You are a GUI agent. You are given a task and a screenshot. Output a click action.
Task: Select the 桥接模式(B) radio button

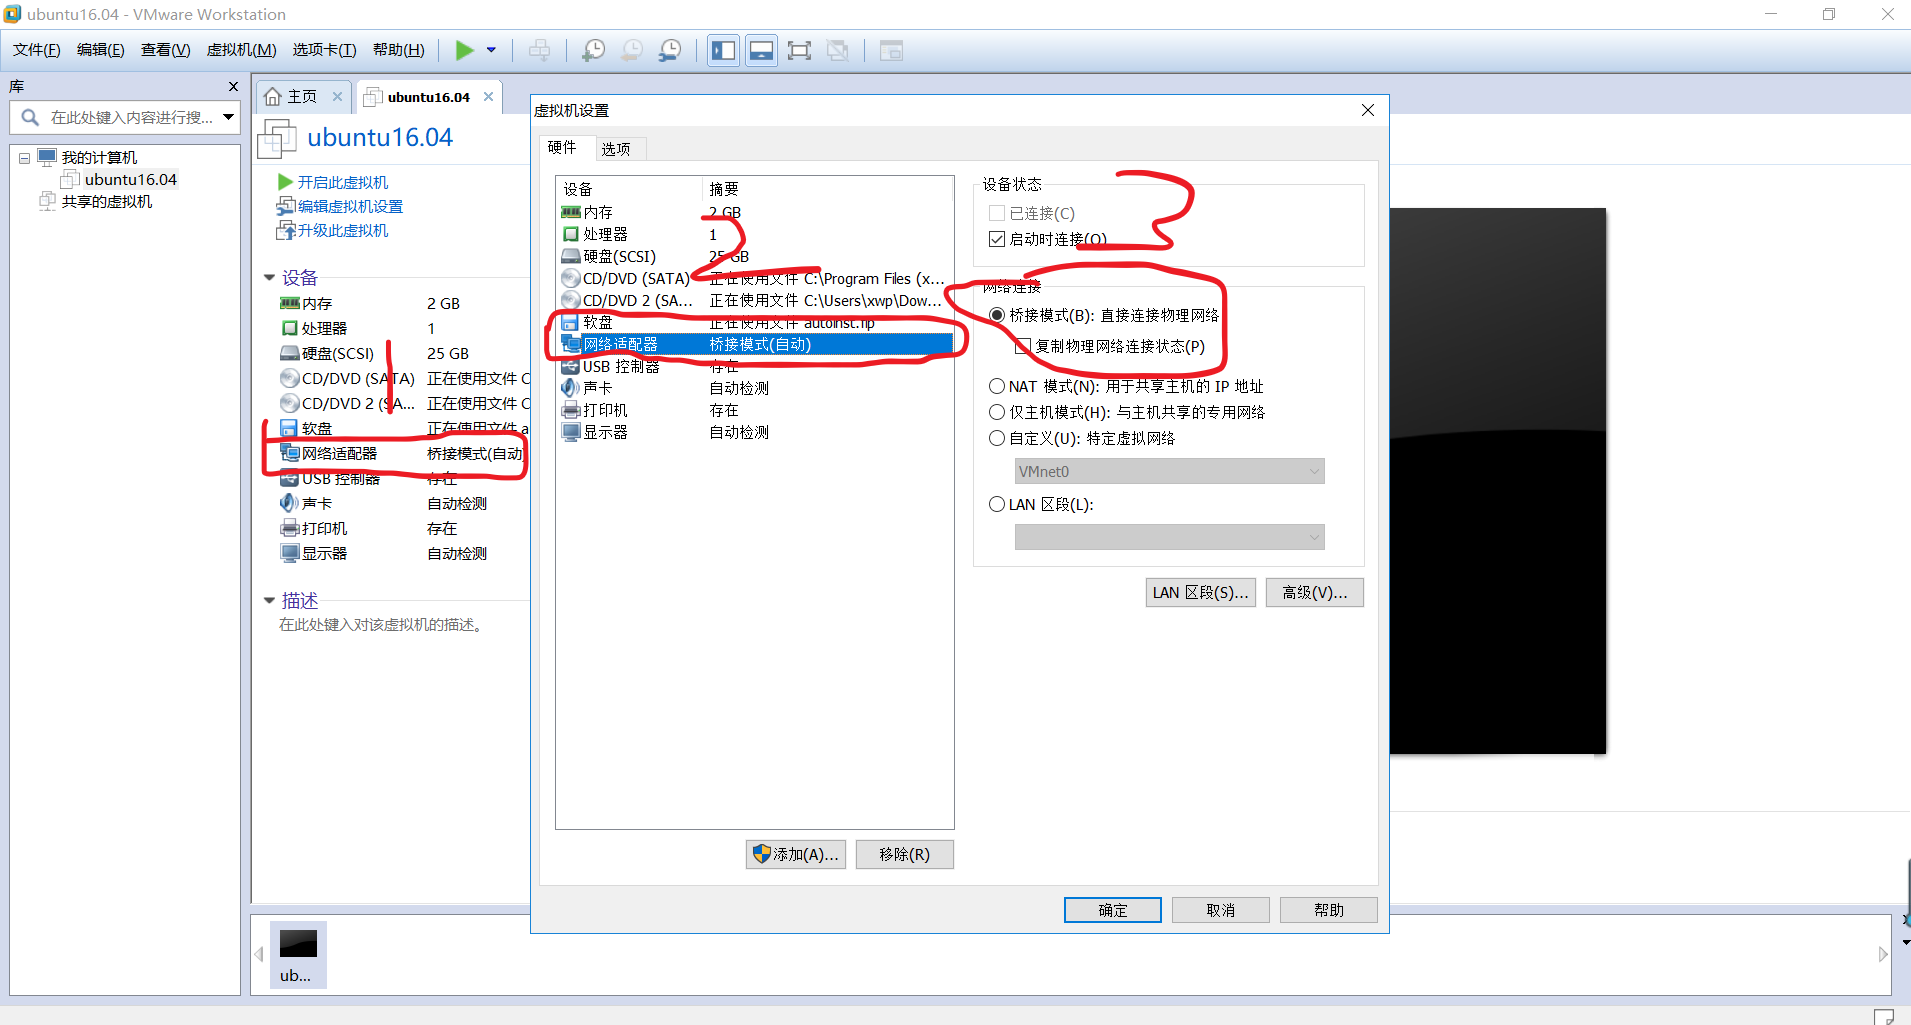(x=997, y=315)
